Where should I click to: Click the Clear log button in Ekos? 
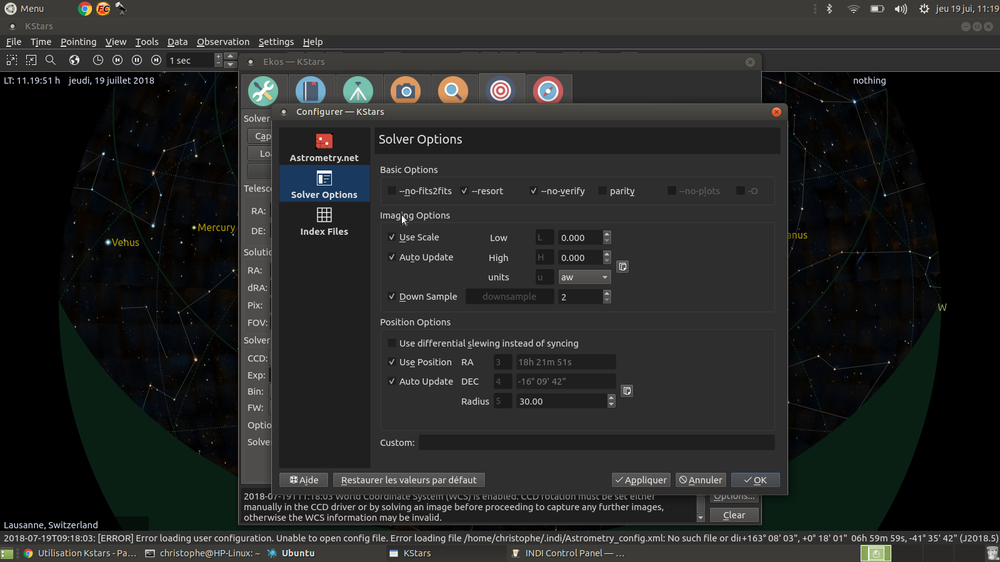coord(733,515)
